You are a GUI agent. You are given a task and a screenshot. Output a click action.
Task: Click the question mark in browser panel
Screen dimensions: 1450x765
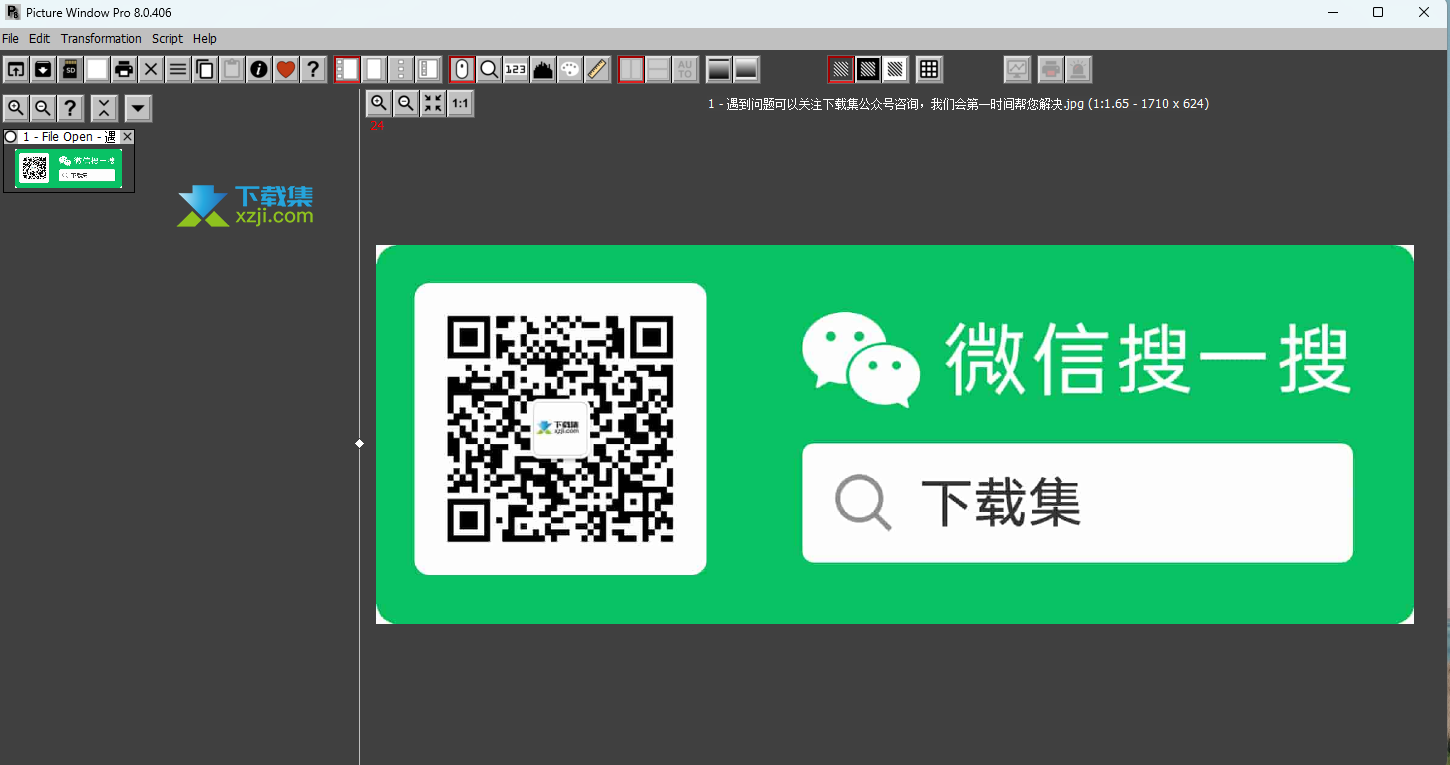[x=70, y=108]
